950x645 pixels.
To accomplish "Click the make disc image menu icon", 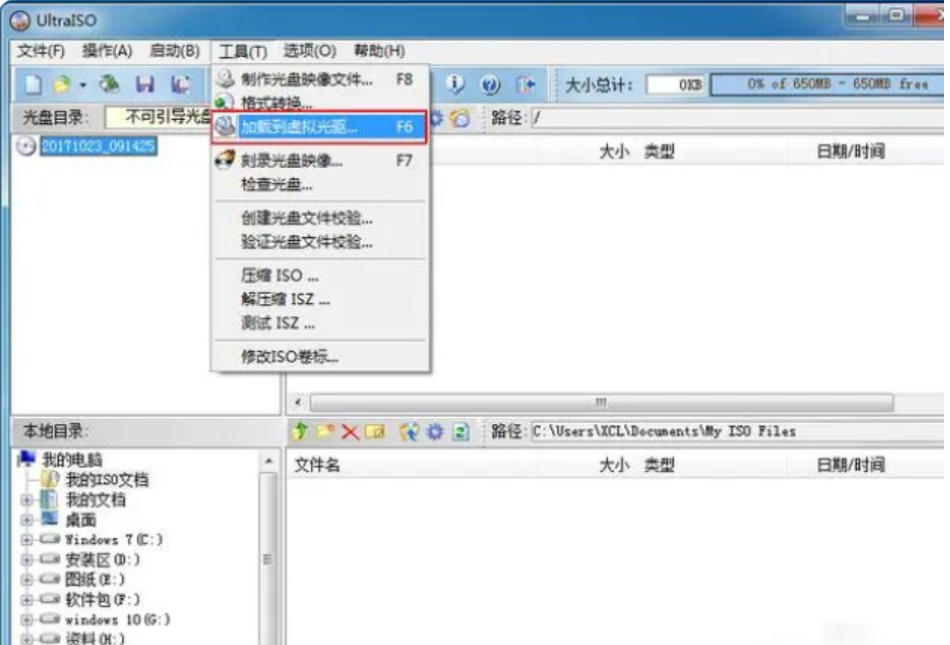I will click(225, 79).
